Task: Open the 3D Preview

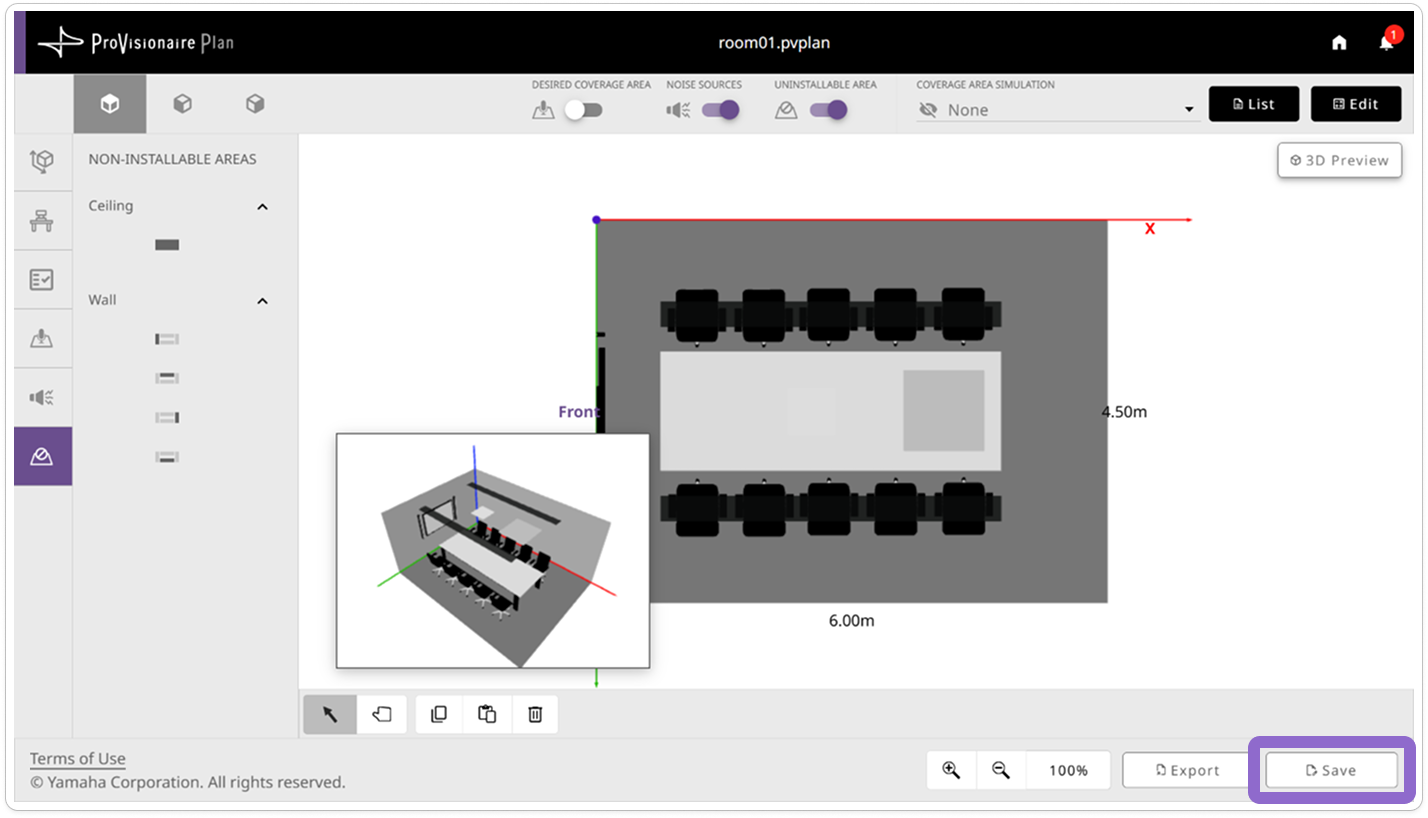Action: click(1339, 160)
